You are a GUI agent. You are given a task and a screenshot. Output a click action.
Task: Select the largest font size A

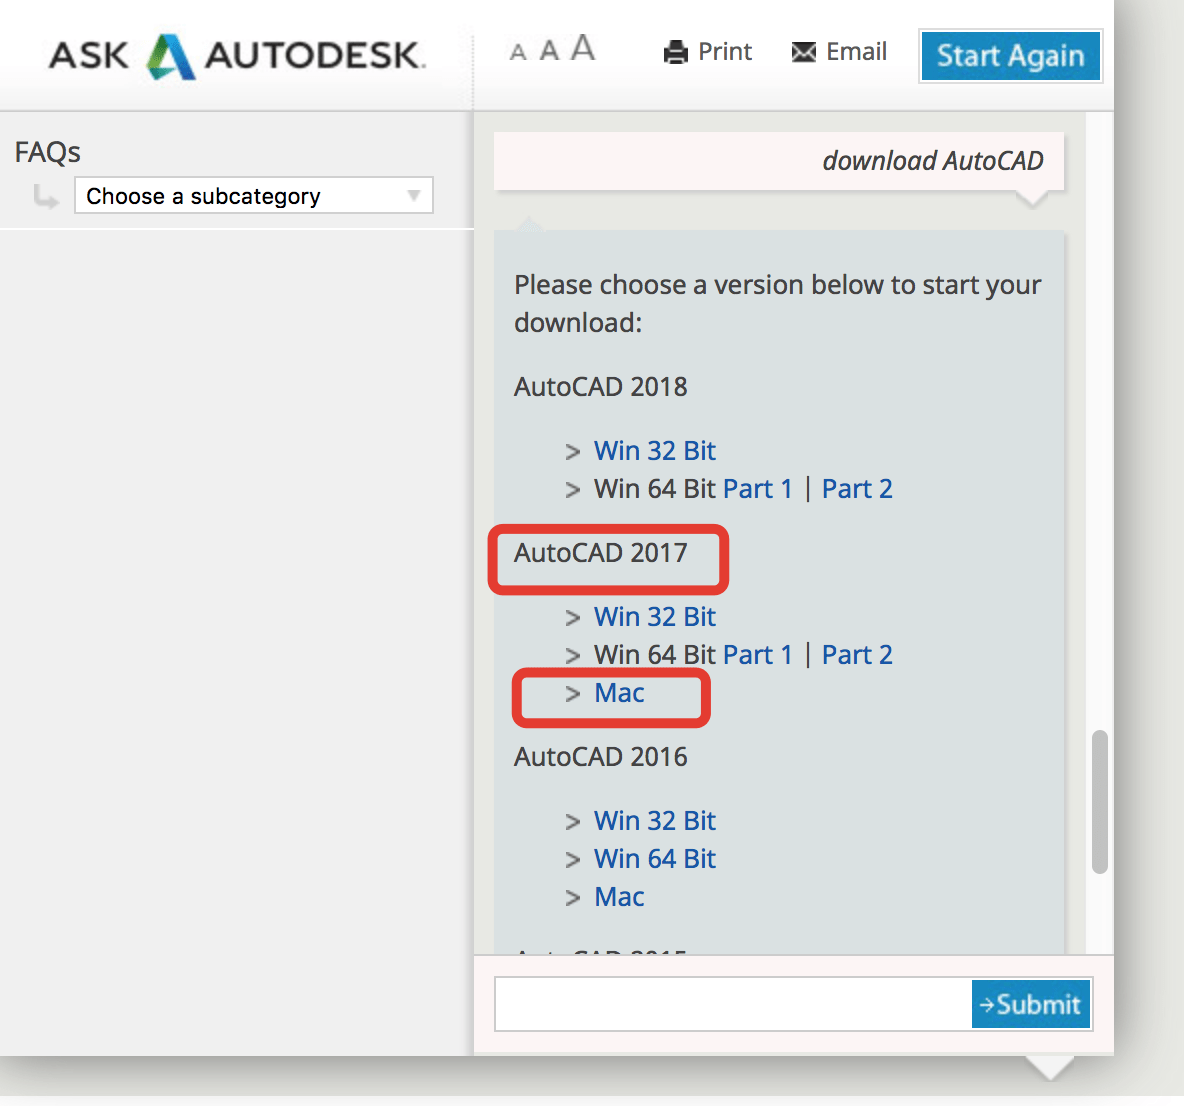tap(582, 48)
